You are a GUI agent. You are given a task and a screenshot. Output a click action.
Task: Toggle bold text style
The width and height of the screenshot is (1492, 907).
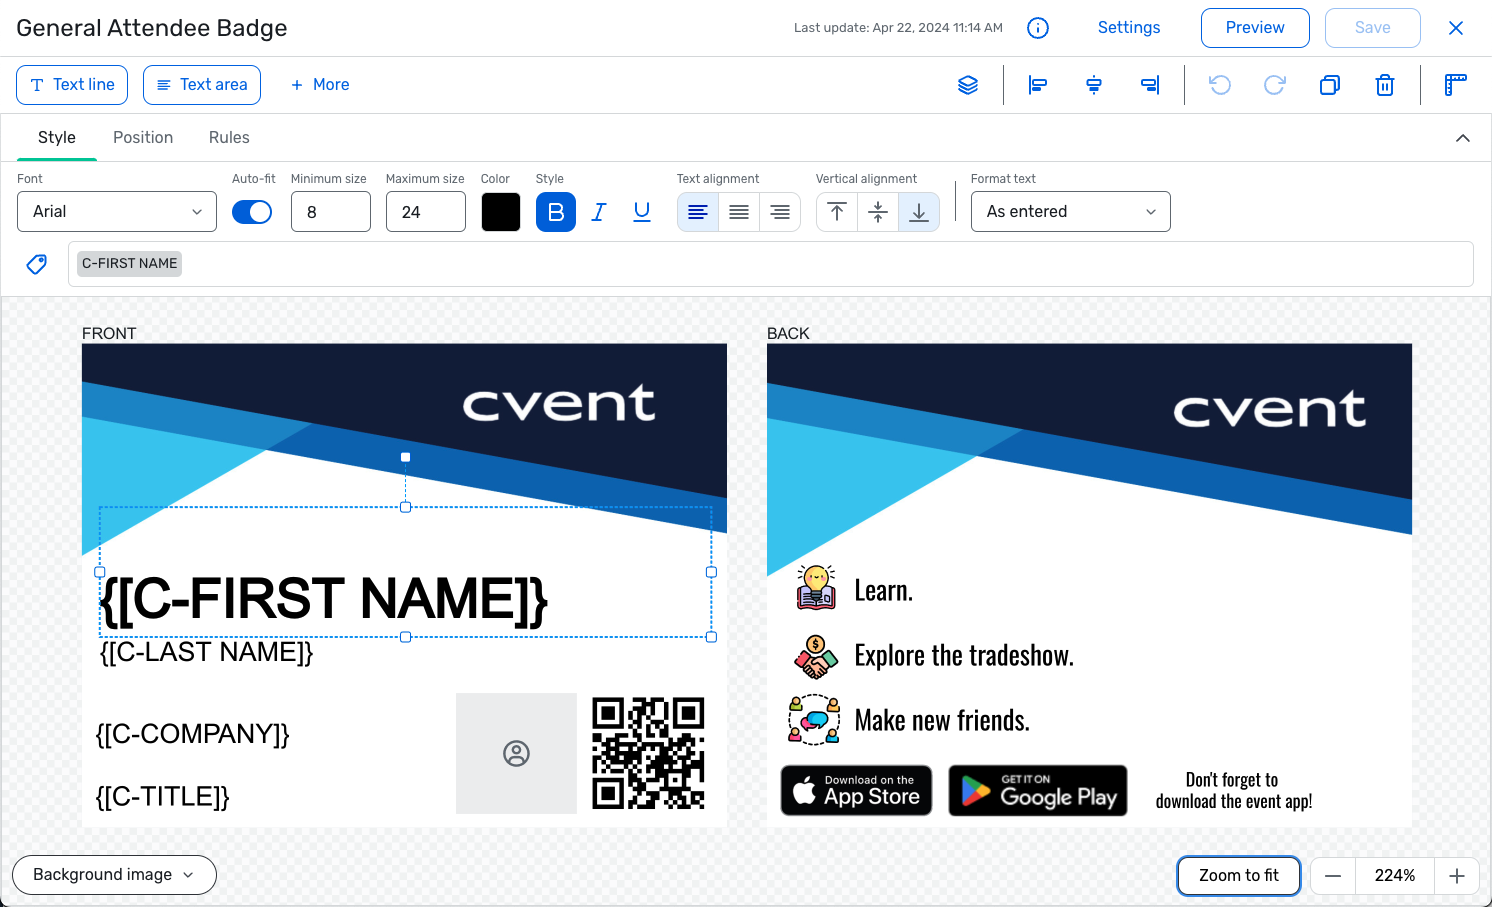coord(556,212)
